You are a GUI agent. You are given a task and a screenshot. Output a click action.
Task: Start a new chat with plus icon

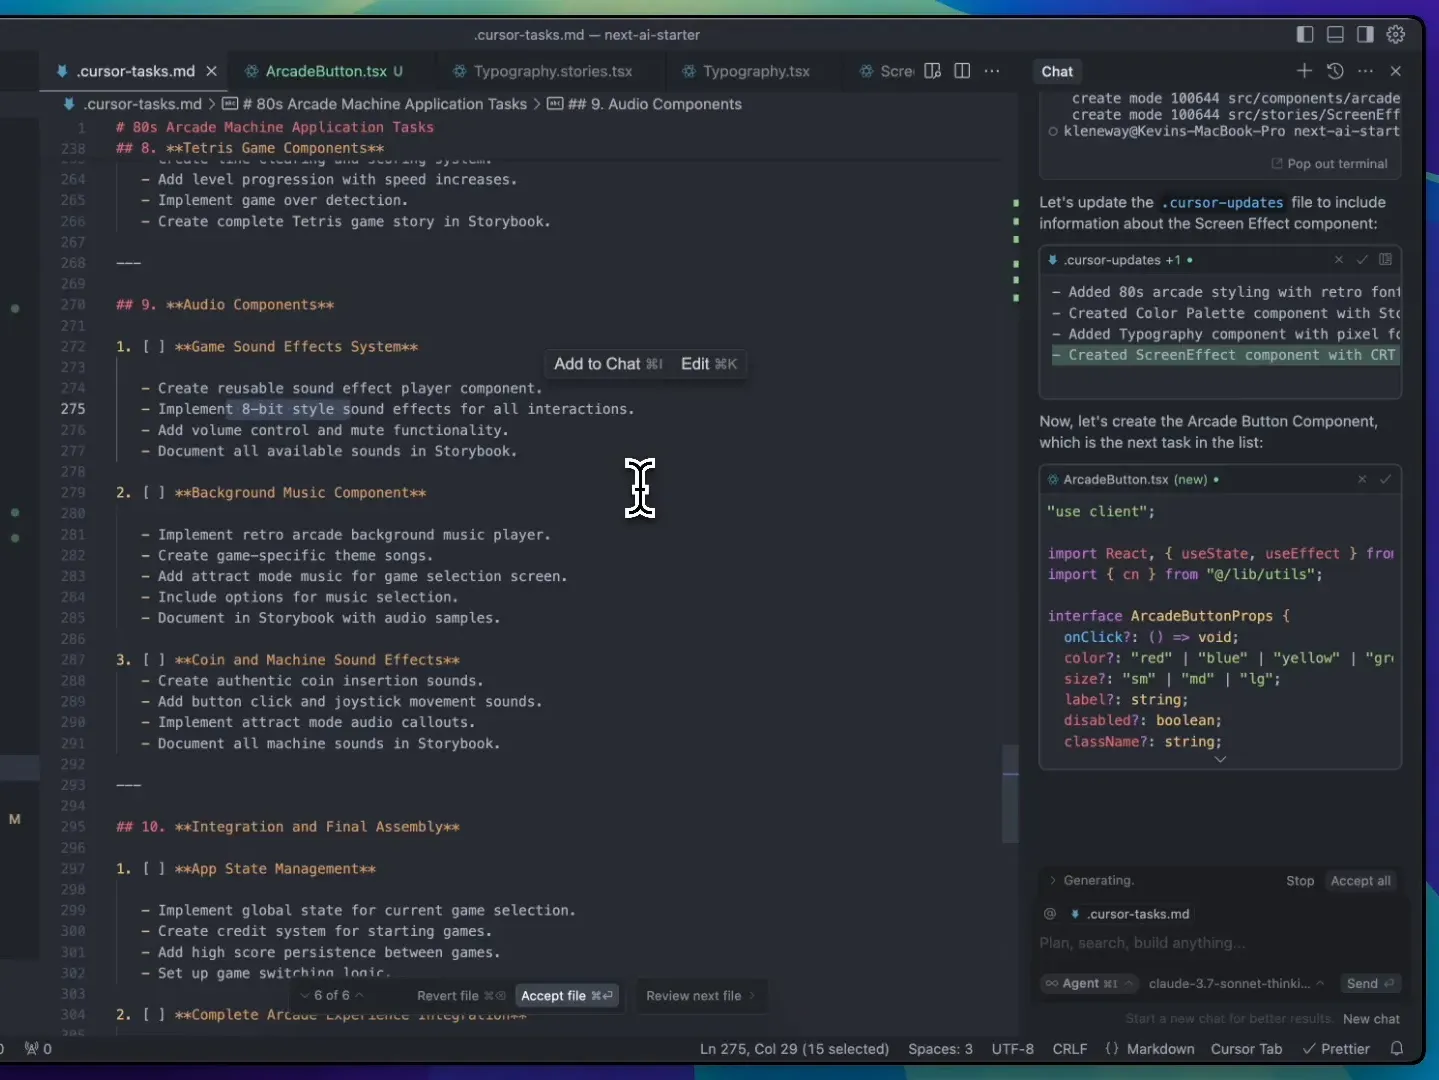(x=1304, y=71)
